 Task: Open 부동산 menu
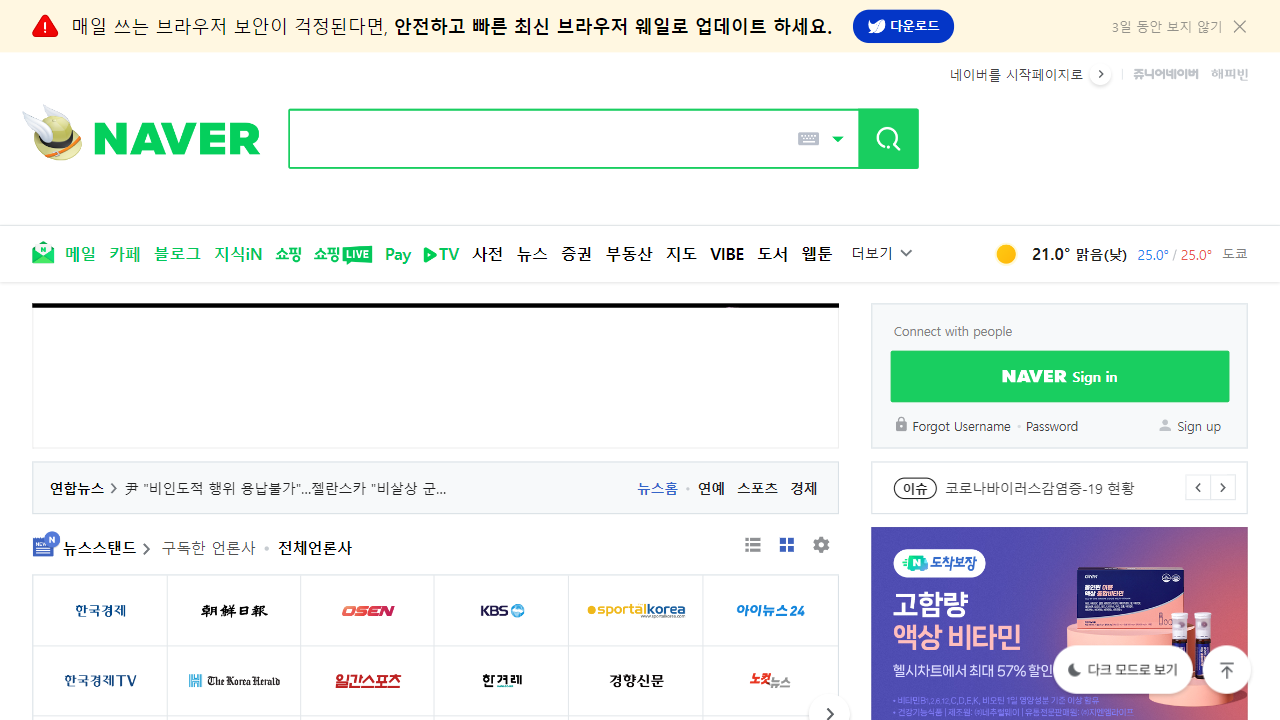click(x=629, y=254)
